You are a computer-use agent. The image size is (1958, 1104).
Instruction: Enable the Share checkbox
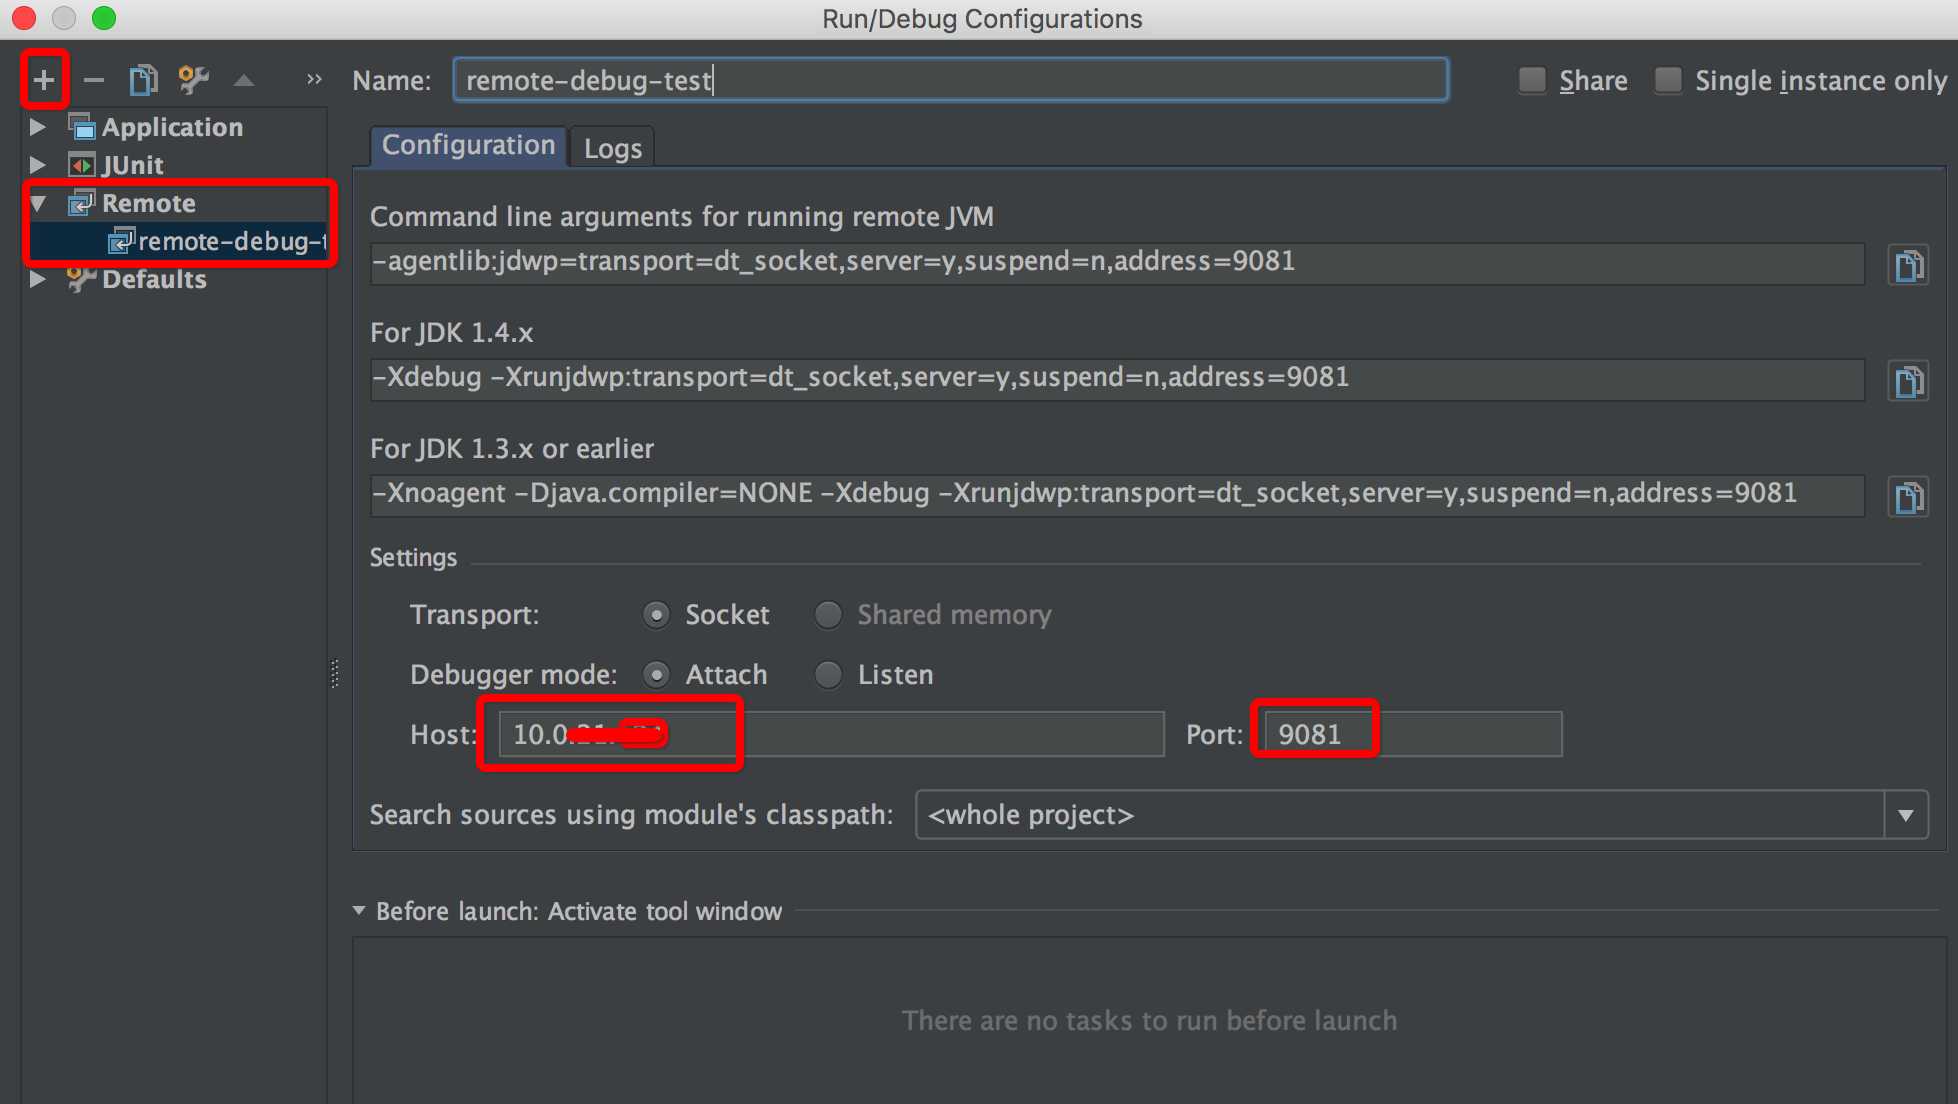click(1532, 80)
